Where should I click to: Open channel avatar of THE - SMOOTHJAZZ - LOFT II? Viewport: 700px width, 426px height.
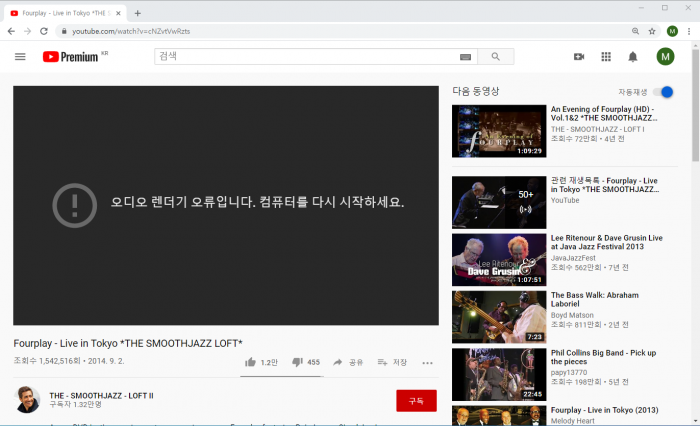pyautogui.click(x=27, y=400)
